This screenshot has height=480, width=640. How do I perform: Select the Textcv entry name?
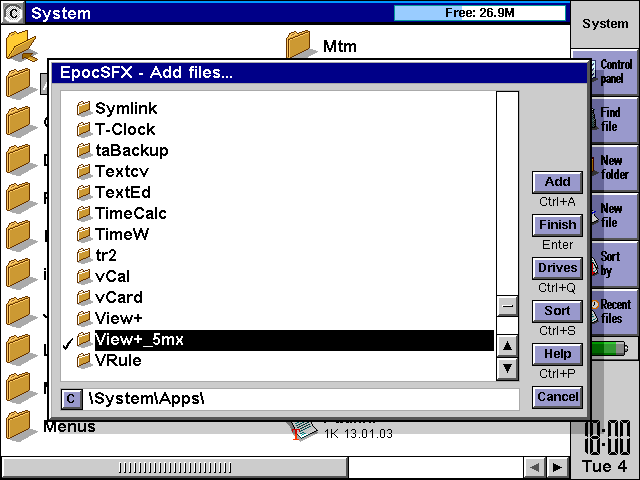point(122,171)
